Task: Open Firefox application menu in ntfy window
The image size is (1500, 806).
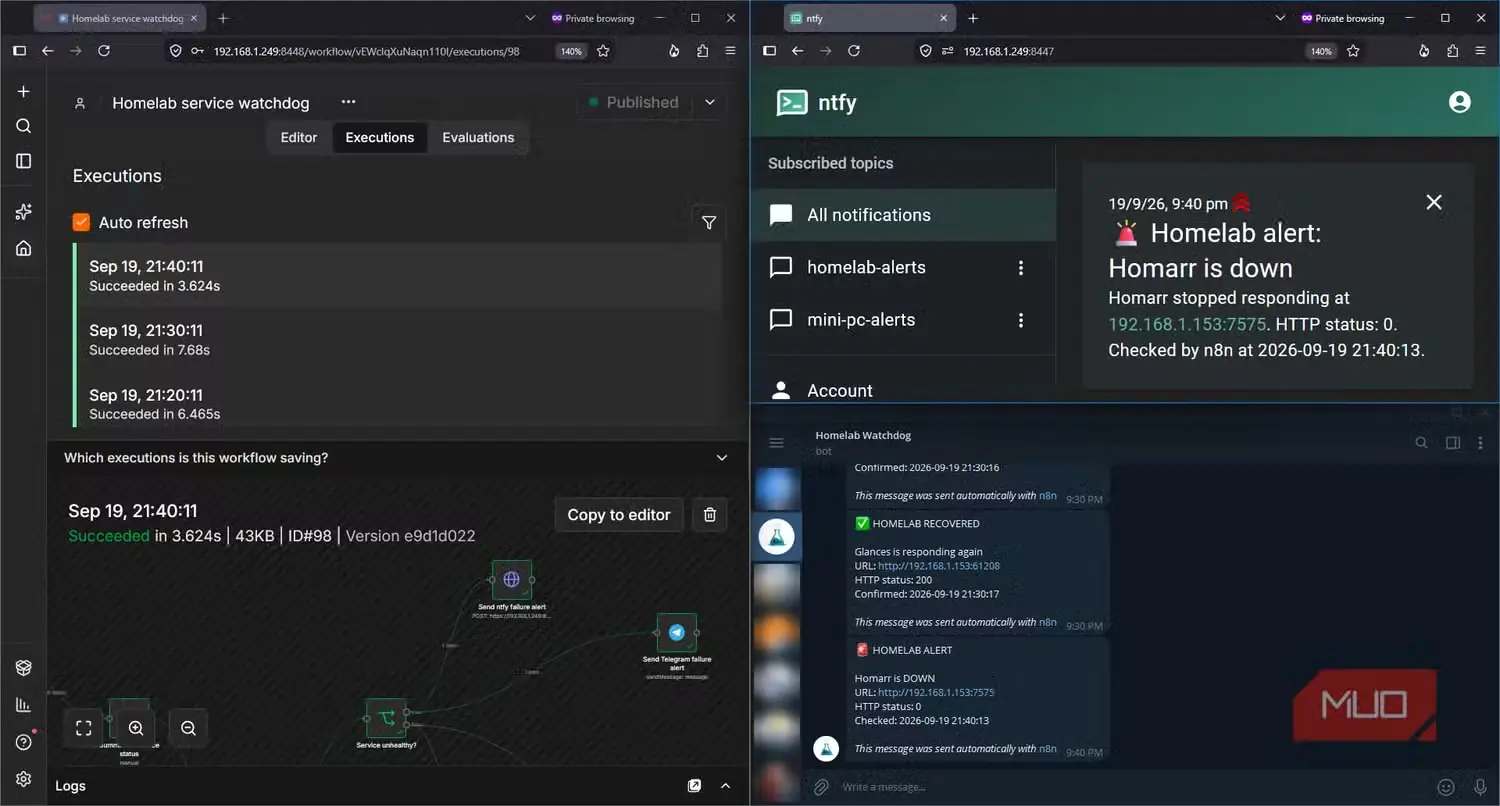Action: coord(1481,51)
